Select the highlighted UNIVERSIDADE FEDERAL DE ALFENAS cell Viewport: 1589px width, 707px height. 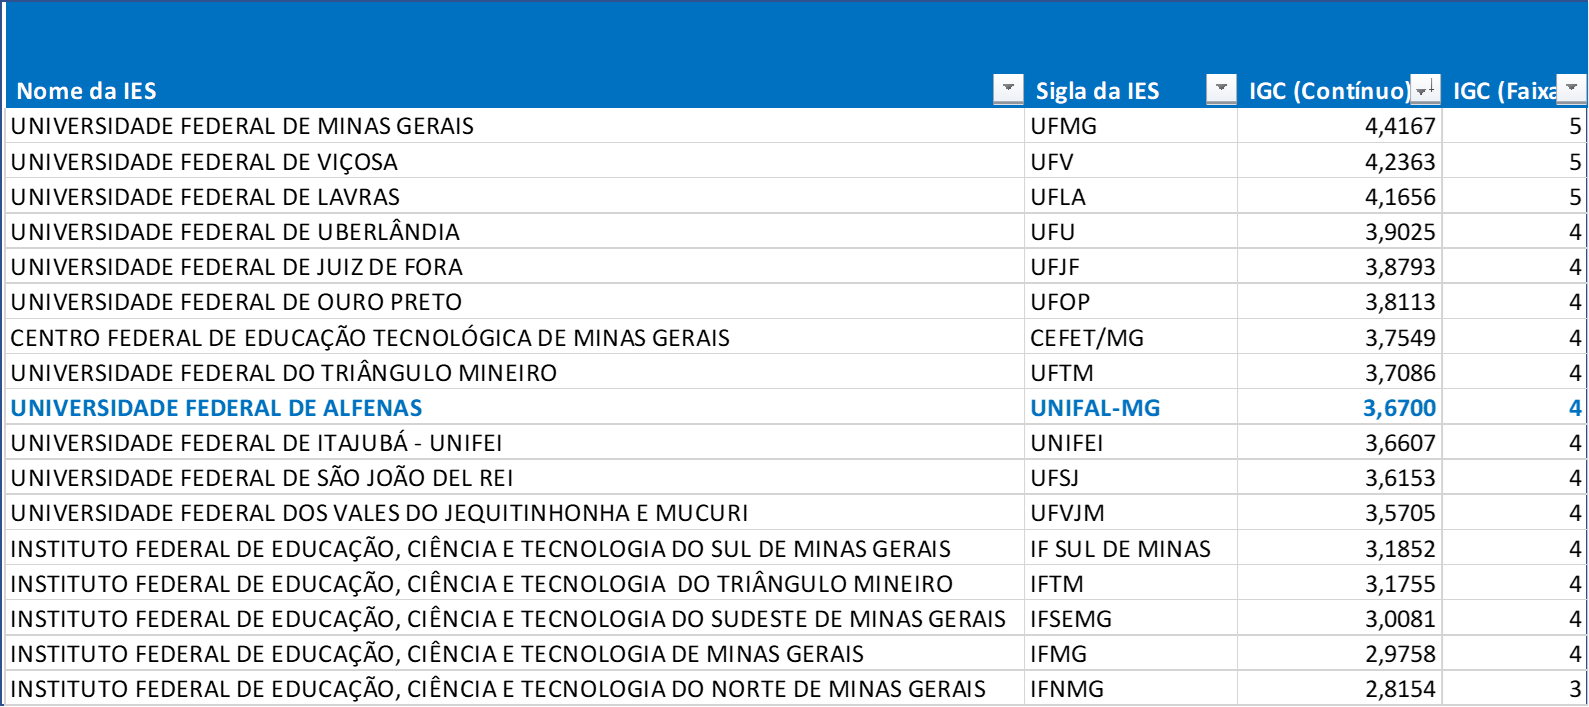[x=515, y=408]
